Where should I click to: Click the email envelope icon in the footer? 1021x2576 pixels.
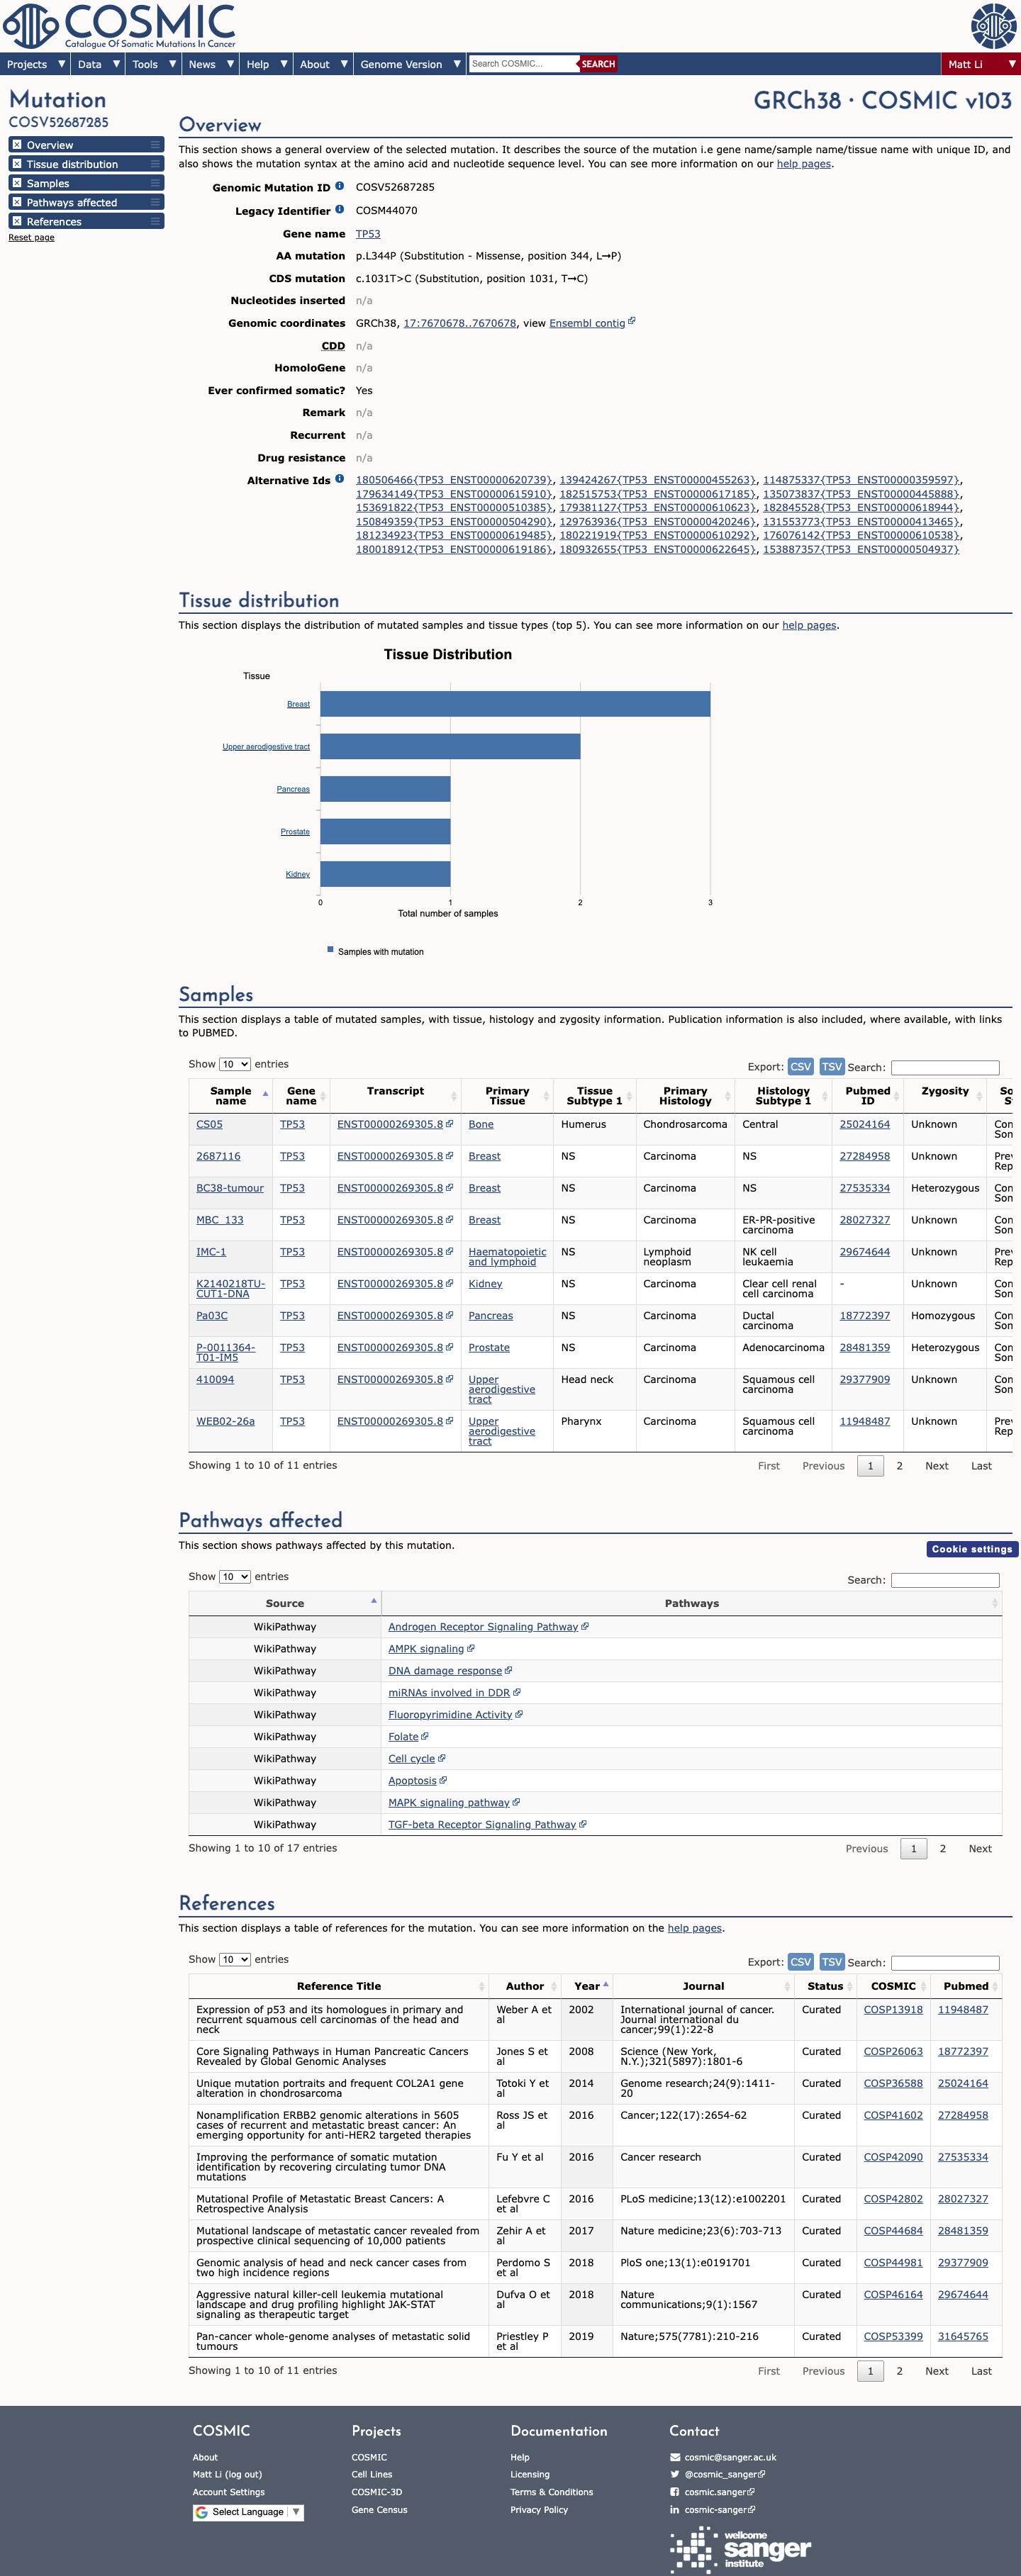coord(675,2457)
